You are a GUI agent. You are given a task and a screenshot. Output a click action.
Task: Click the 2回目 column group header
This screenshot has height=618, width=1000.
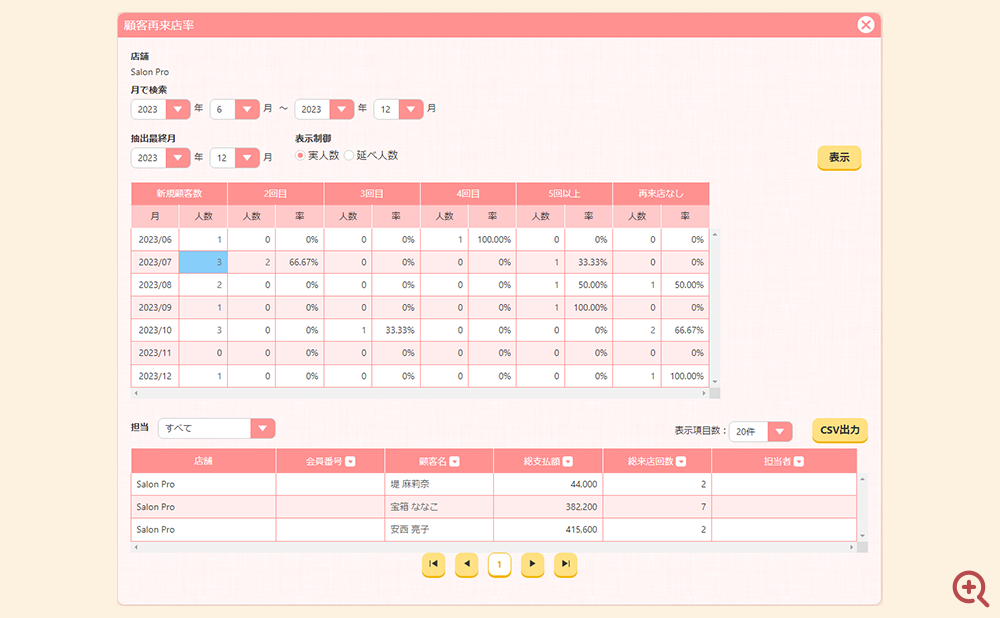[x=276, y=193]
